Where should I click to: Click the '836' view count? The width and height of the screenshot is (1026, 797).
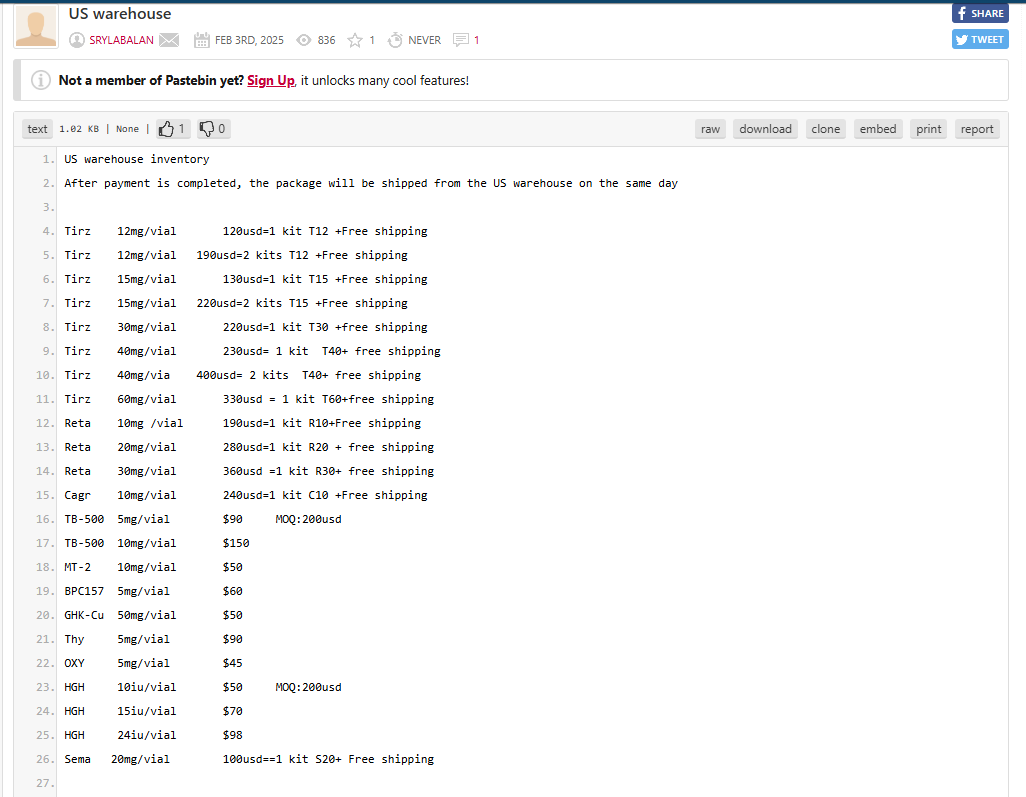pyautogui.click(x=327, y=40)
